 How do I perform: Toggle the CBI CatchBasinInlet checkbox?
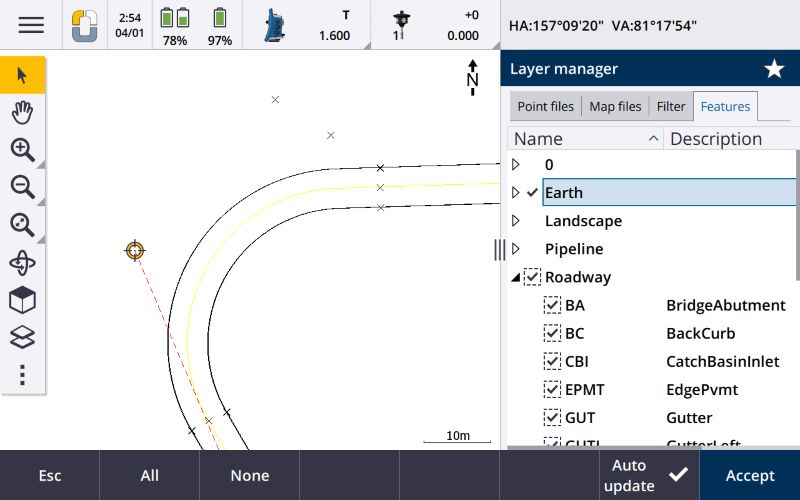(552, 361)
